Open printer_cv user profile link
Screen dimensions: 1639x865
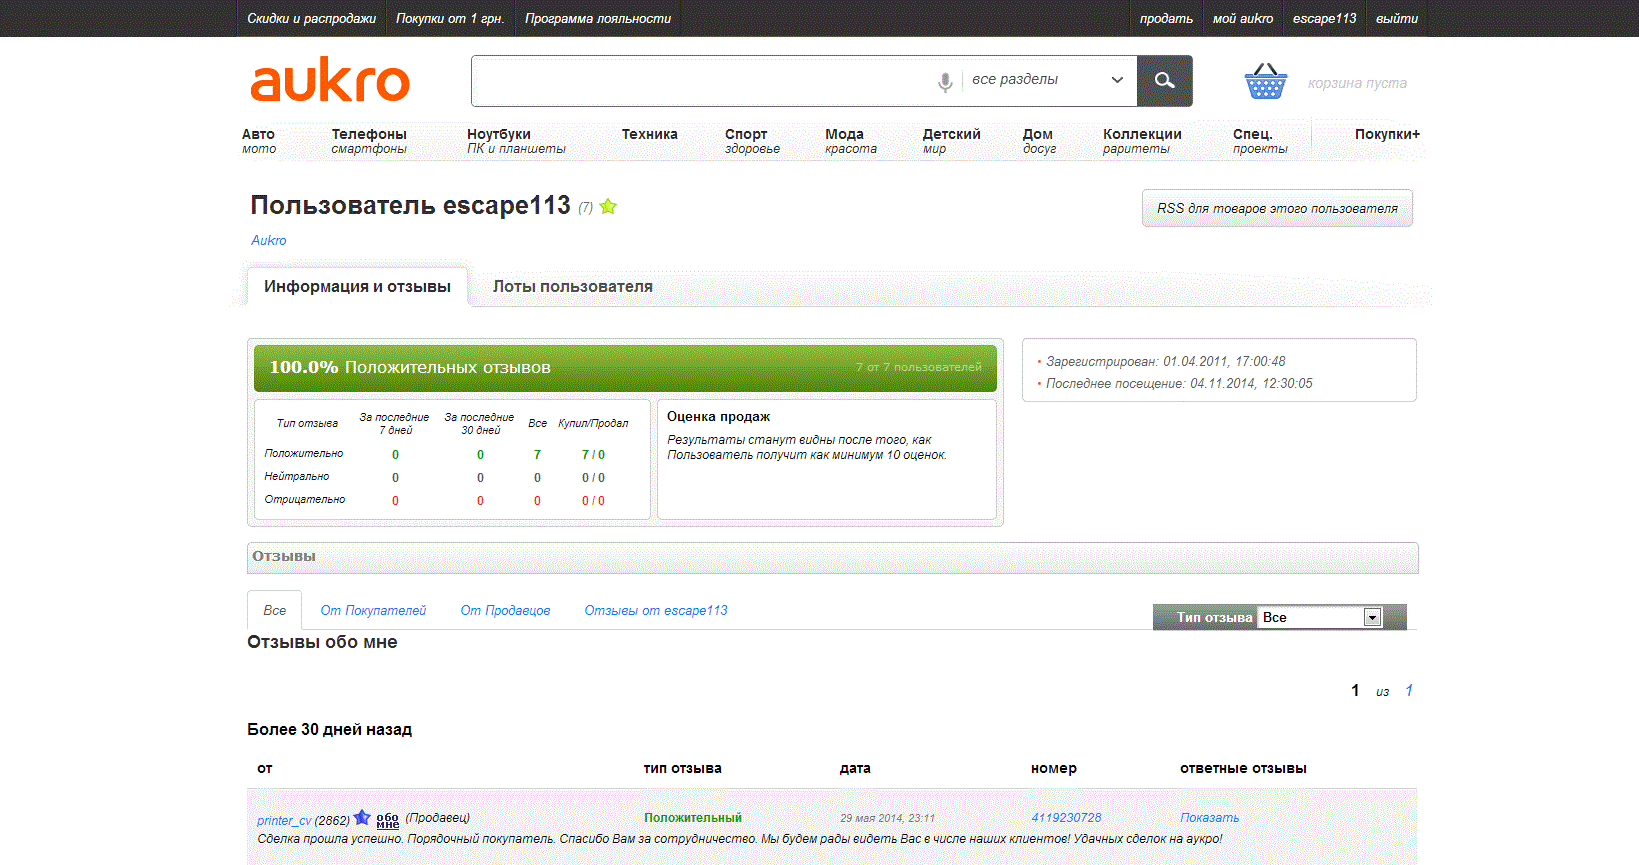pyautogui.click(x=284, y=821)
